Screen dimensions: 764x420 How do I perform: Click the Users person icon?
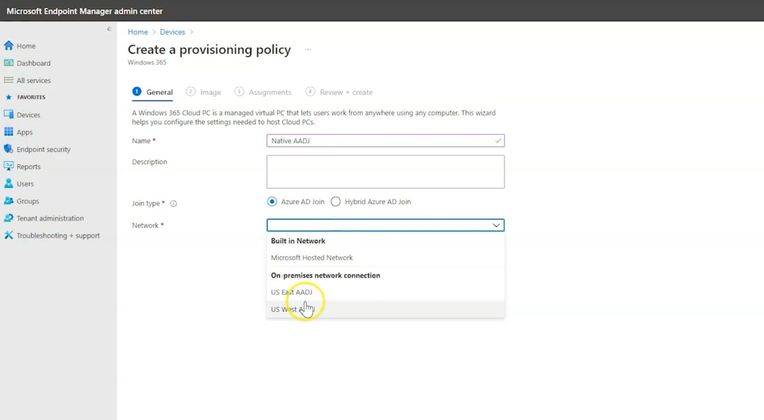[8, 184]
